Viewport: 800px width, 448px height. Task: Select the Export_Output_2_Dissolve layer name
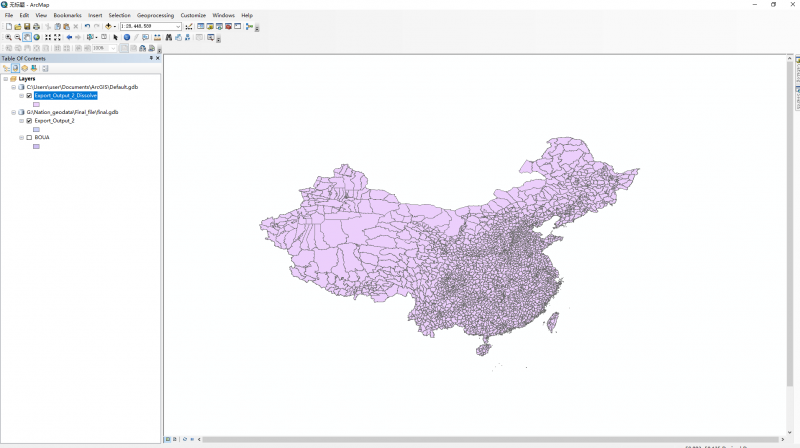coord(65,96)
